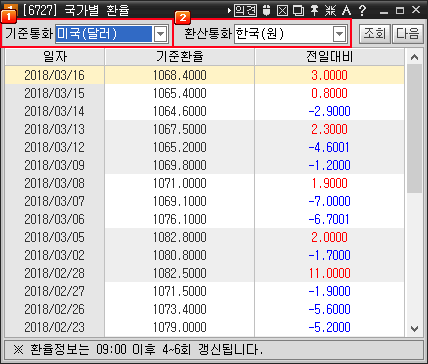The height and width of the screenshot is (364, 428).
Task: Click change value -5.2000
Action: coord(330,327)
